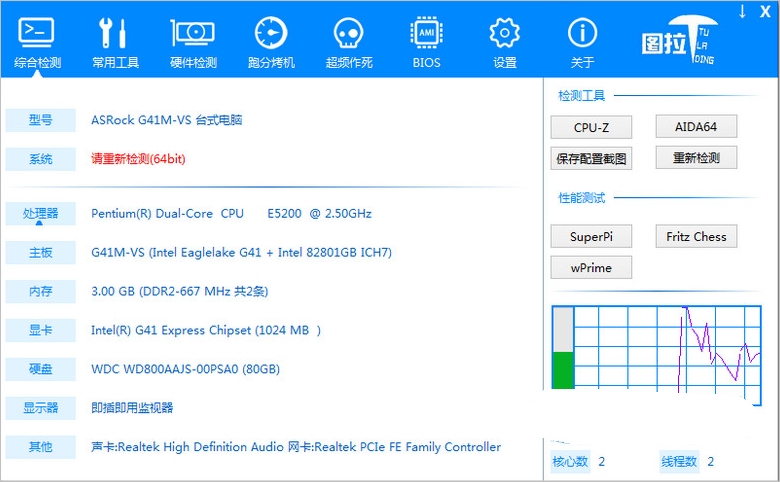The height and width of the screenshot is (482, 780).
Task: Open the BIOS chip tab
Action: coord(426,43)
